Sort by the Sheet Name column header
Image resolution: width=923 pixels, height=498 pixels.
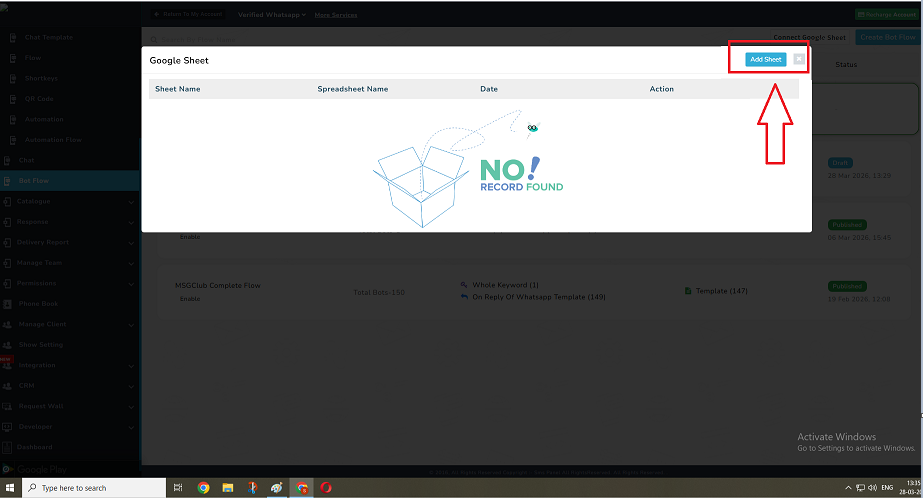178,89
